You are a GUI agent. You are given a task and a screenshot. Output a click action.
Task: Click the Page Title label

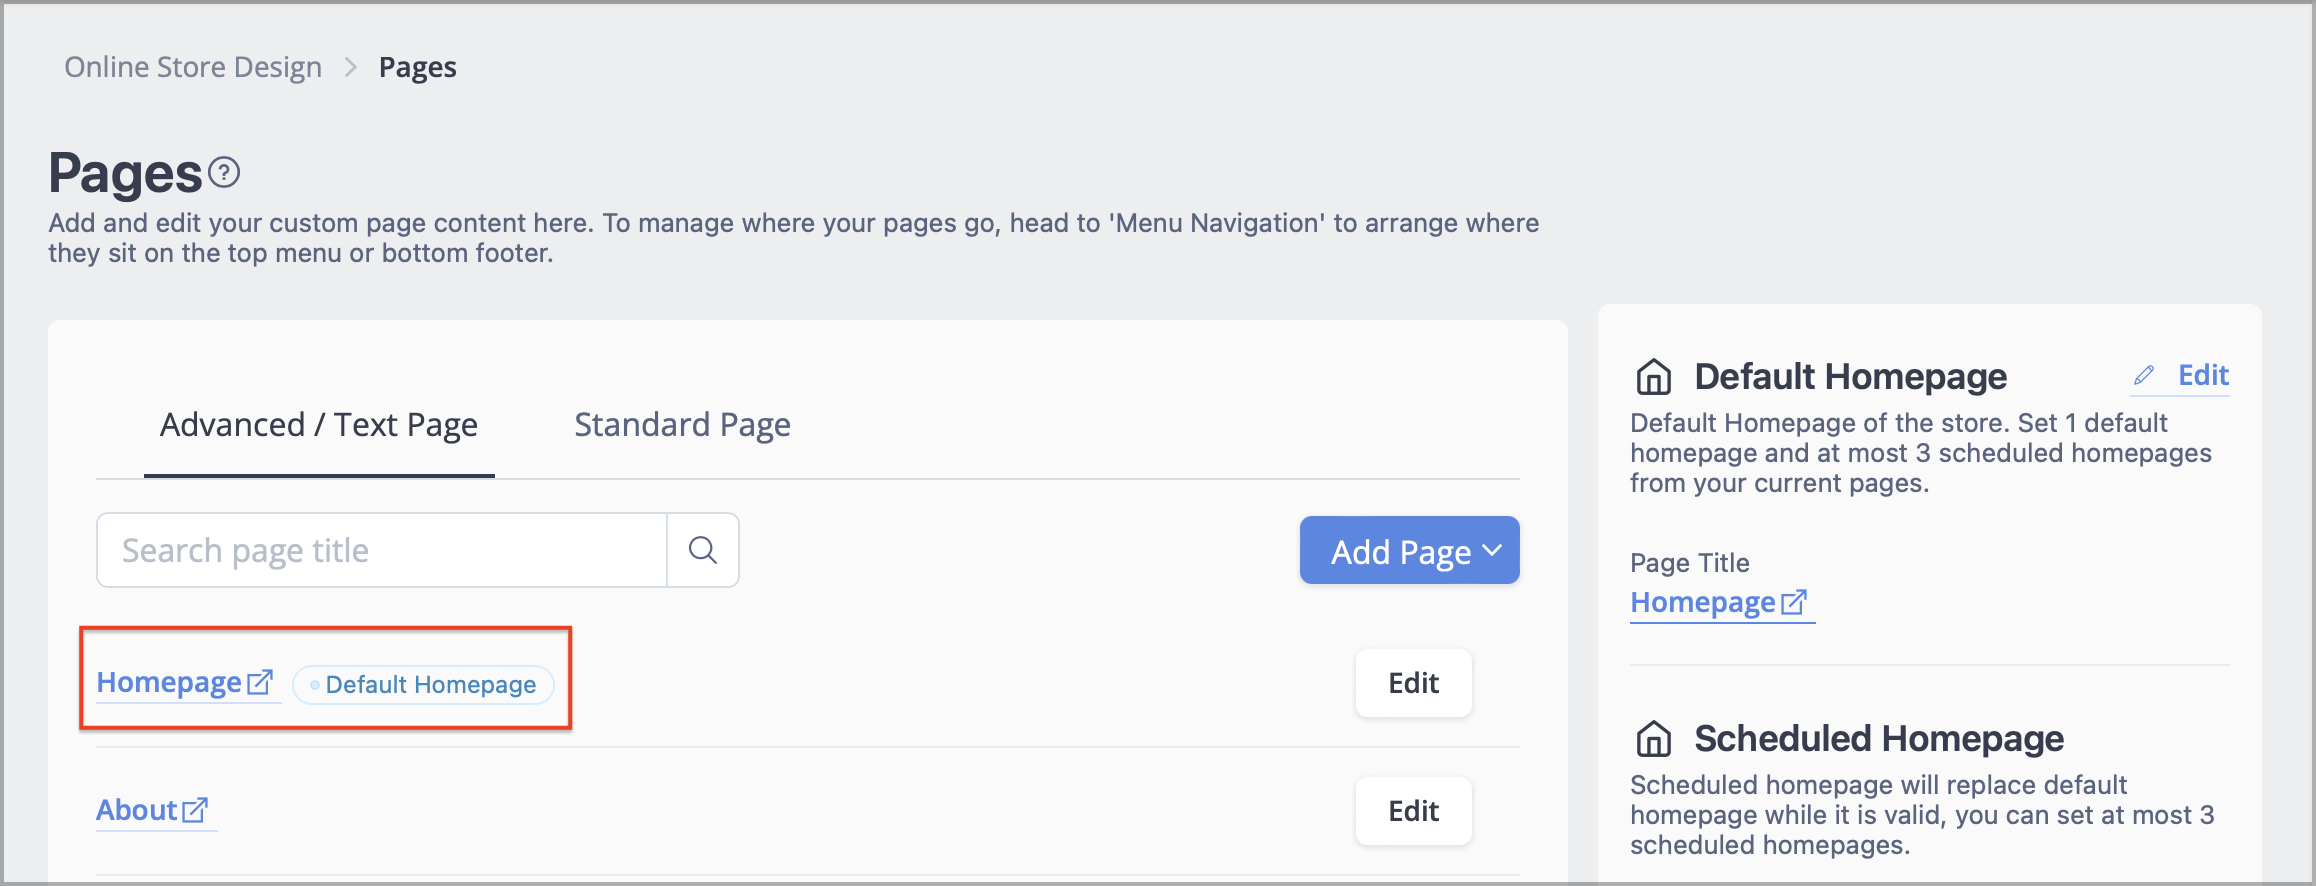coord(1689,562)
